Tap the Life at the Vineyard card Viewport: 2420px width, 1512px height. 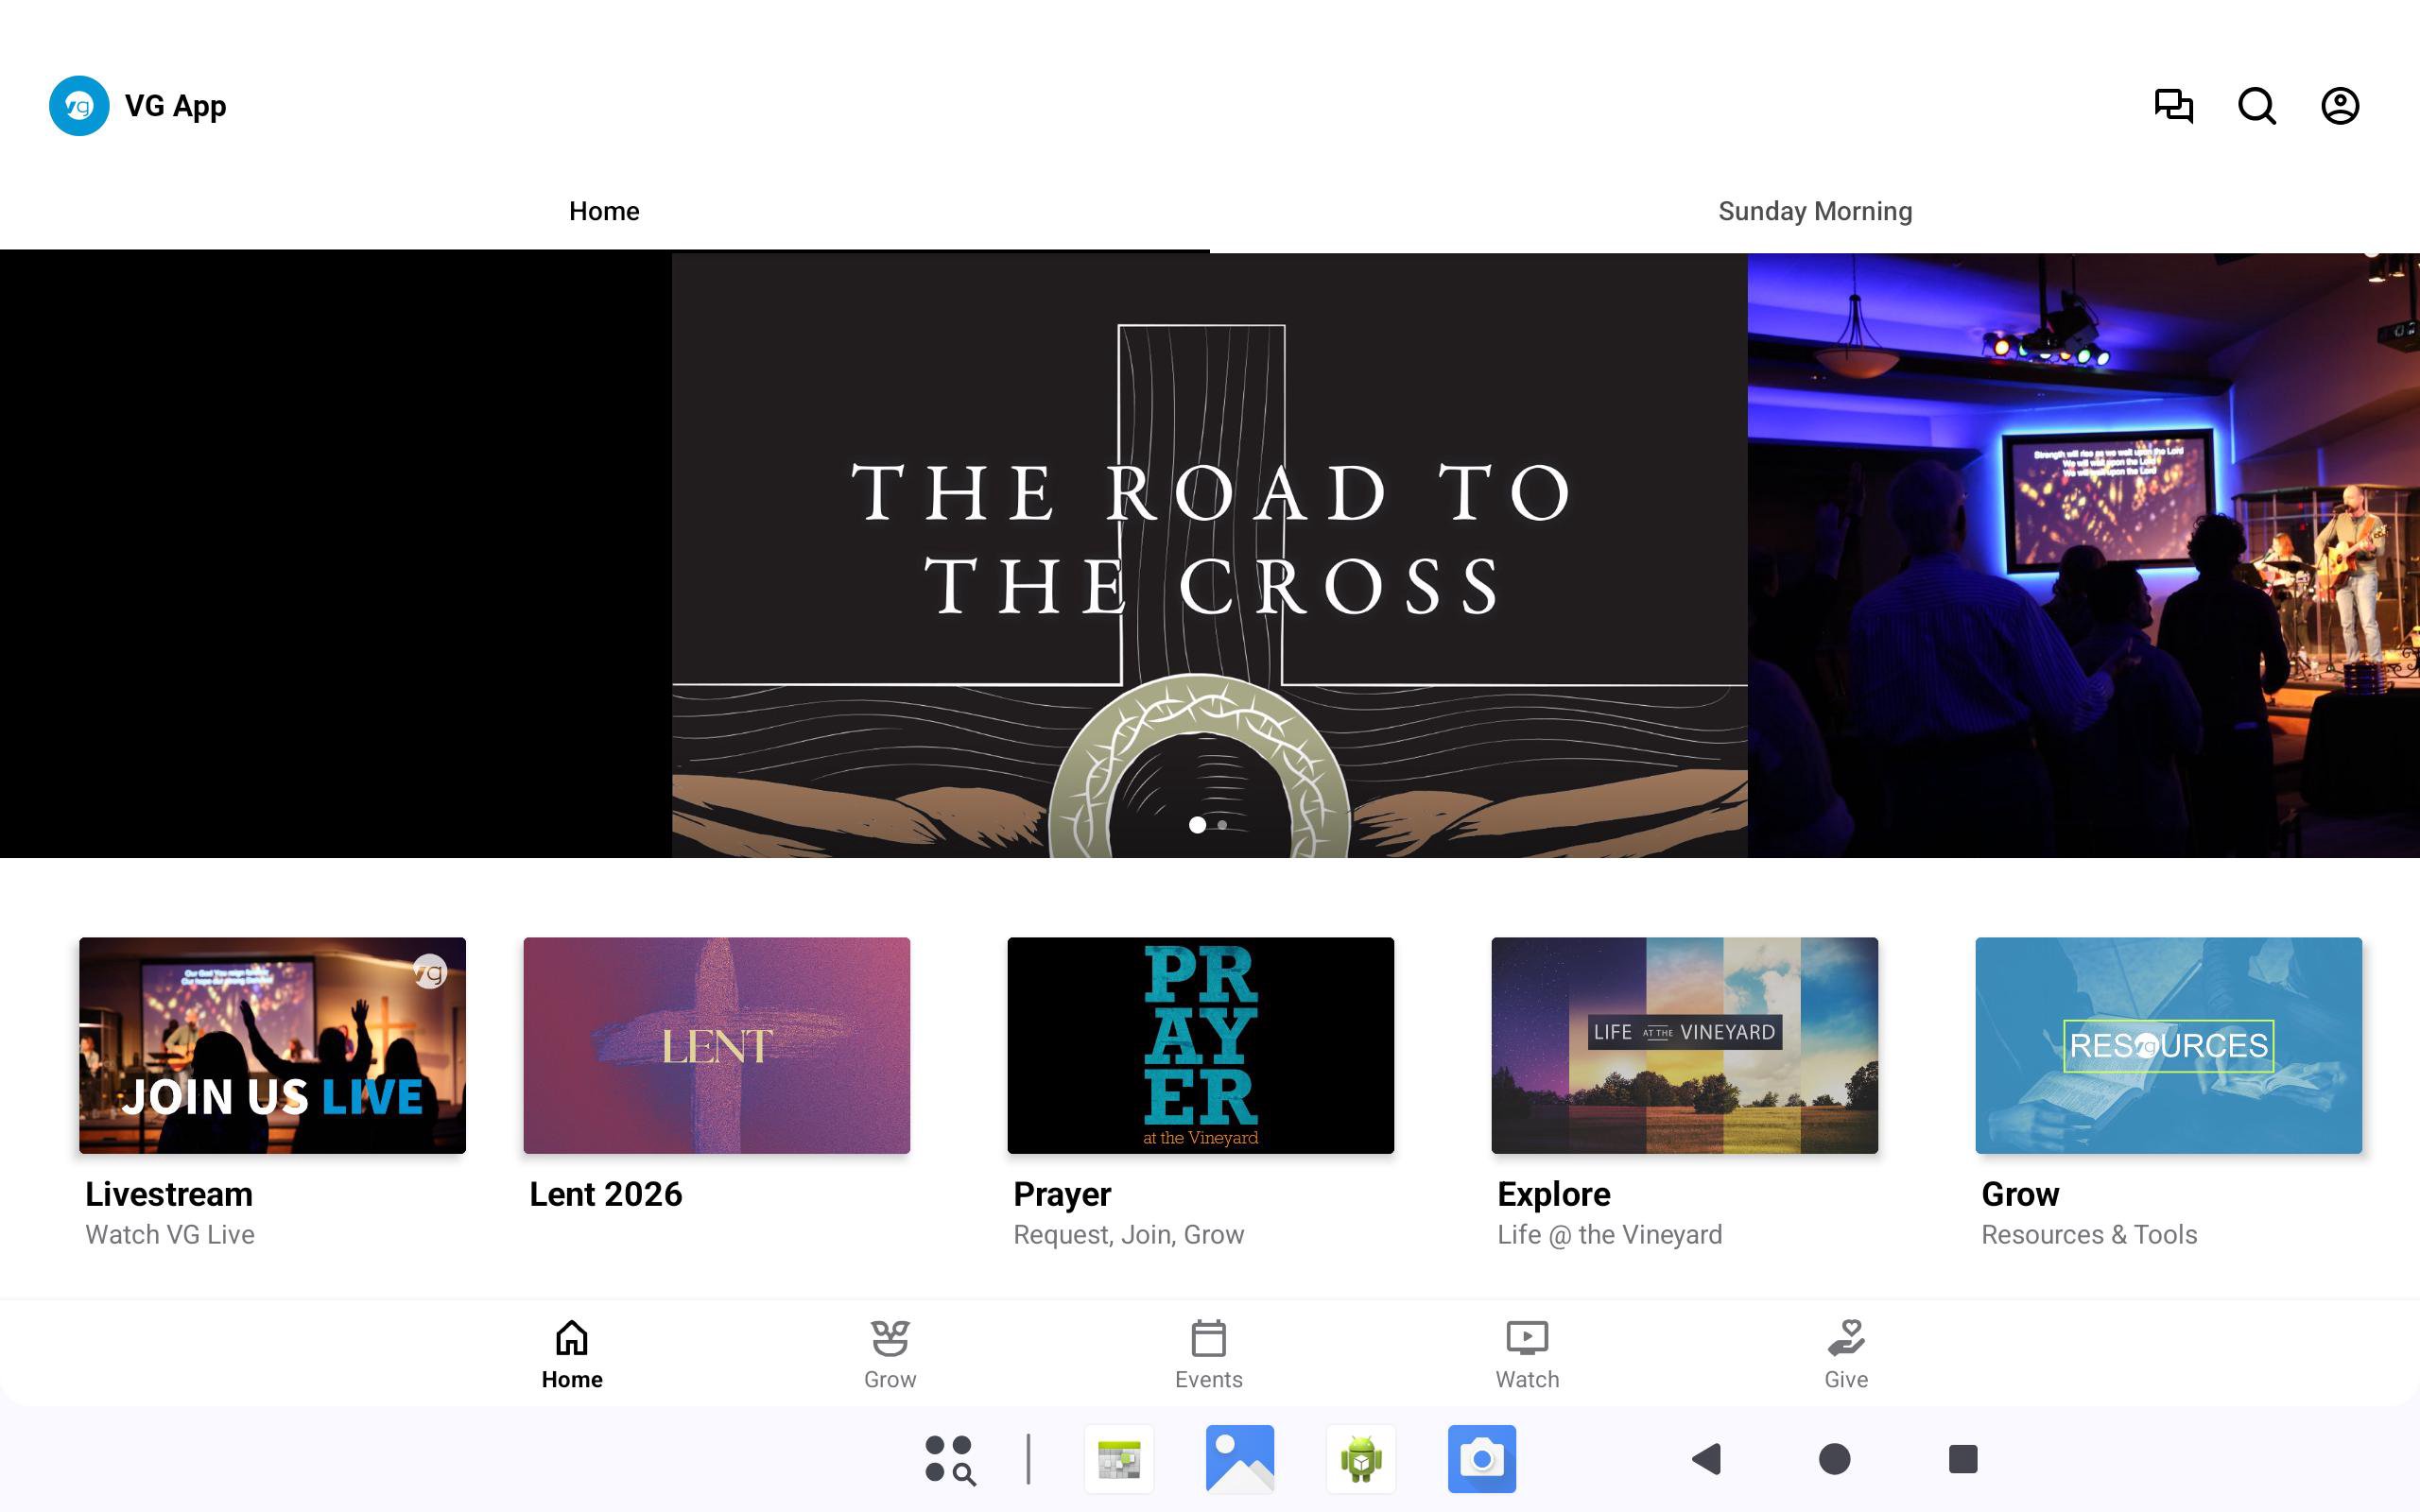[1684, 1045]
